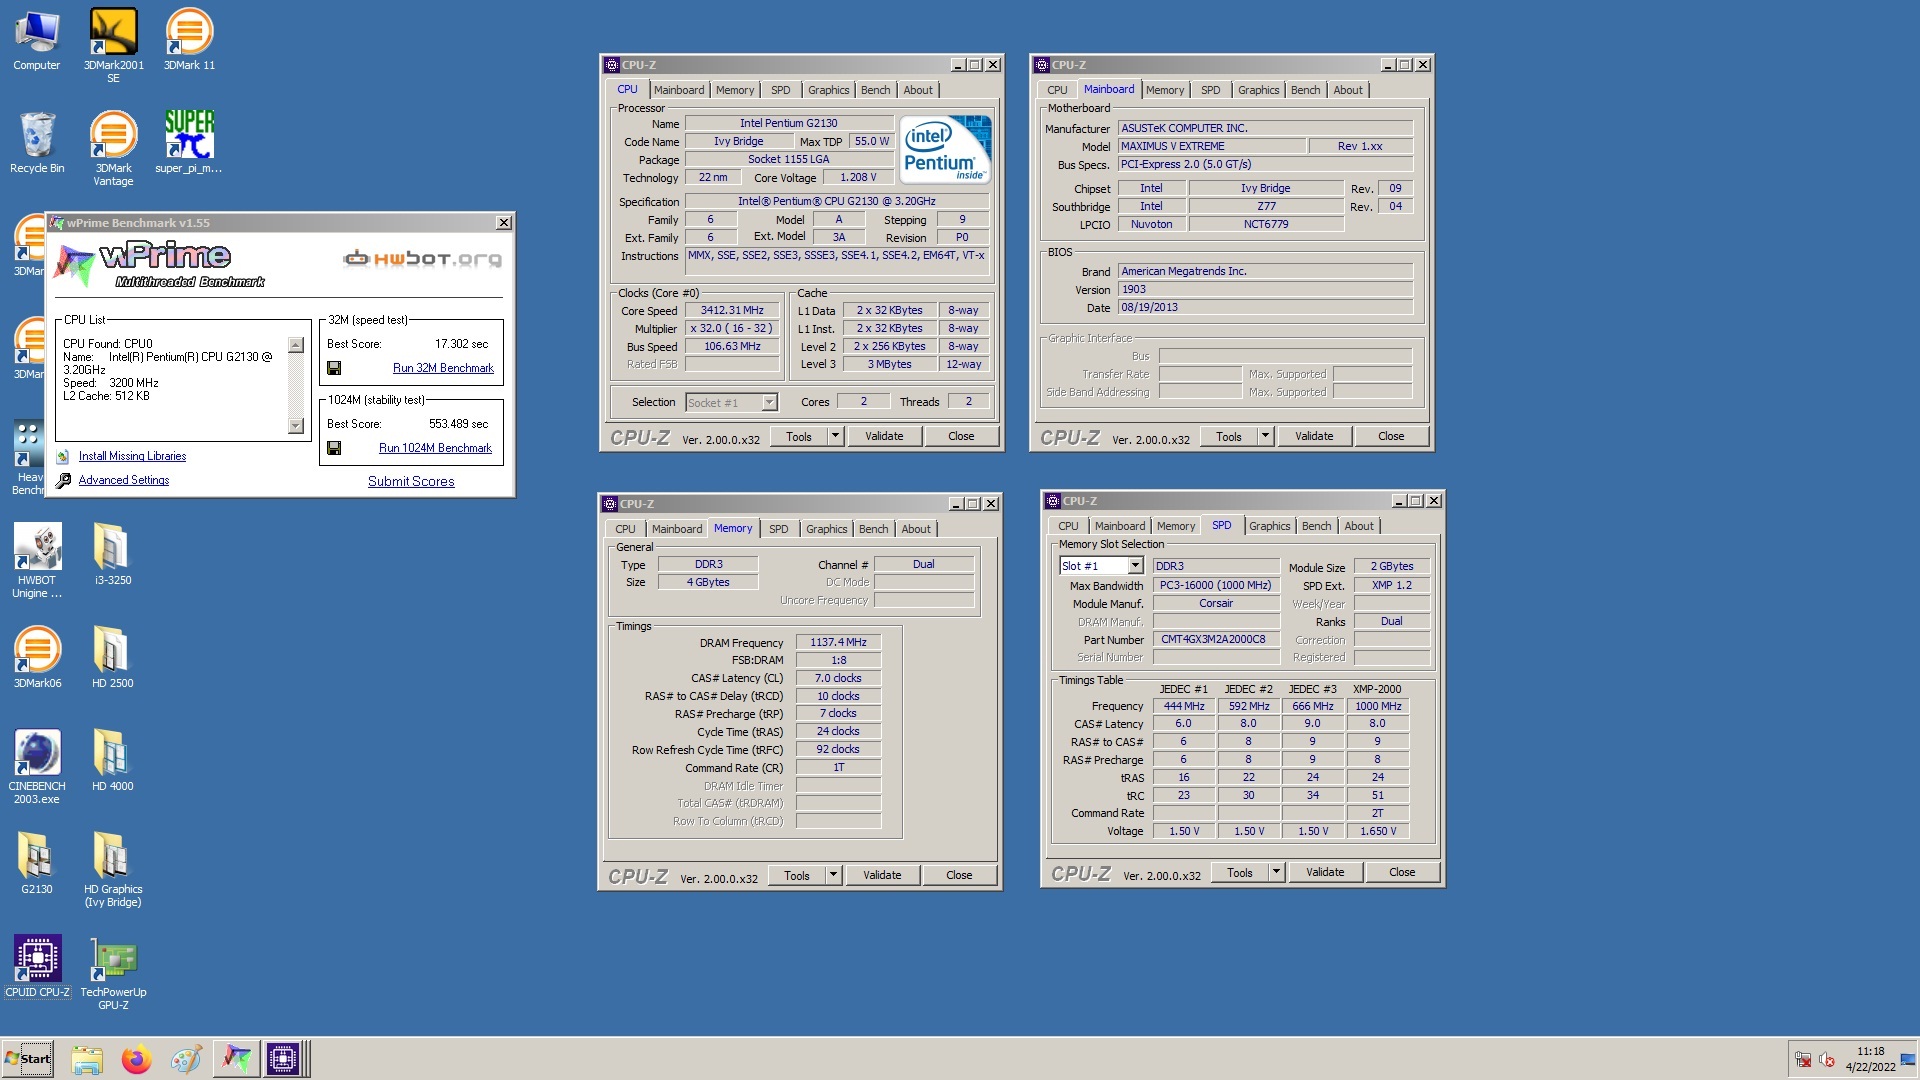The height and width of the screenshot is (1080, 1920).
Task: Open Paint from the taskbar
Action: click(x=186, y=1059)
